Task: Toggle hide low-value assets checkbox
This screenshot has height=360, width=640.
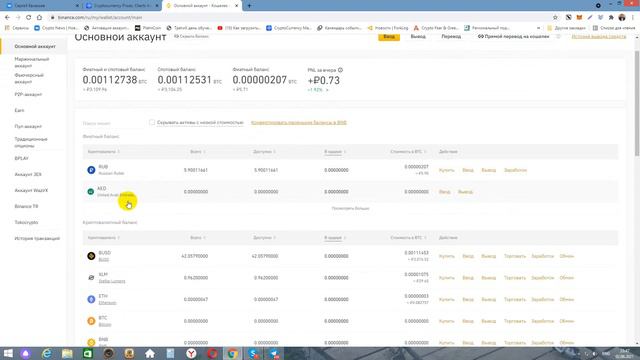Action: click(152, 122)
